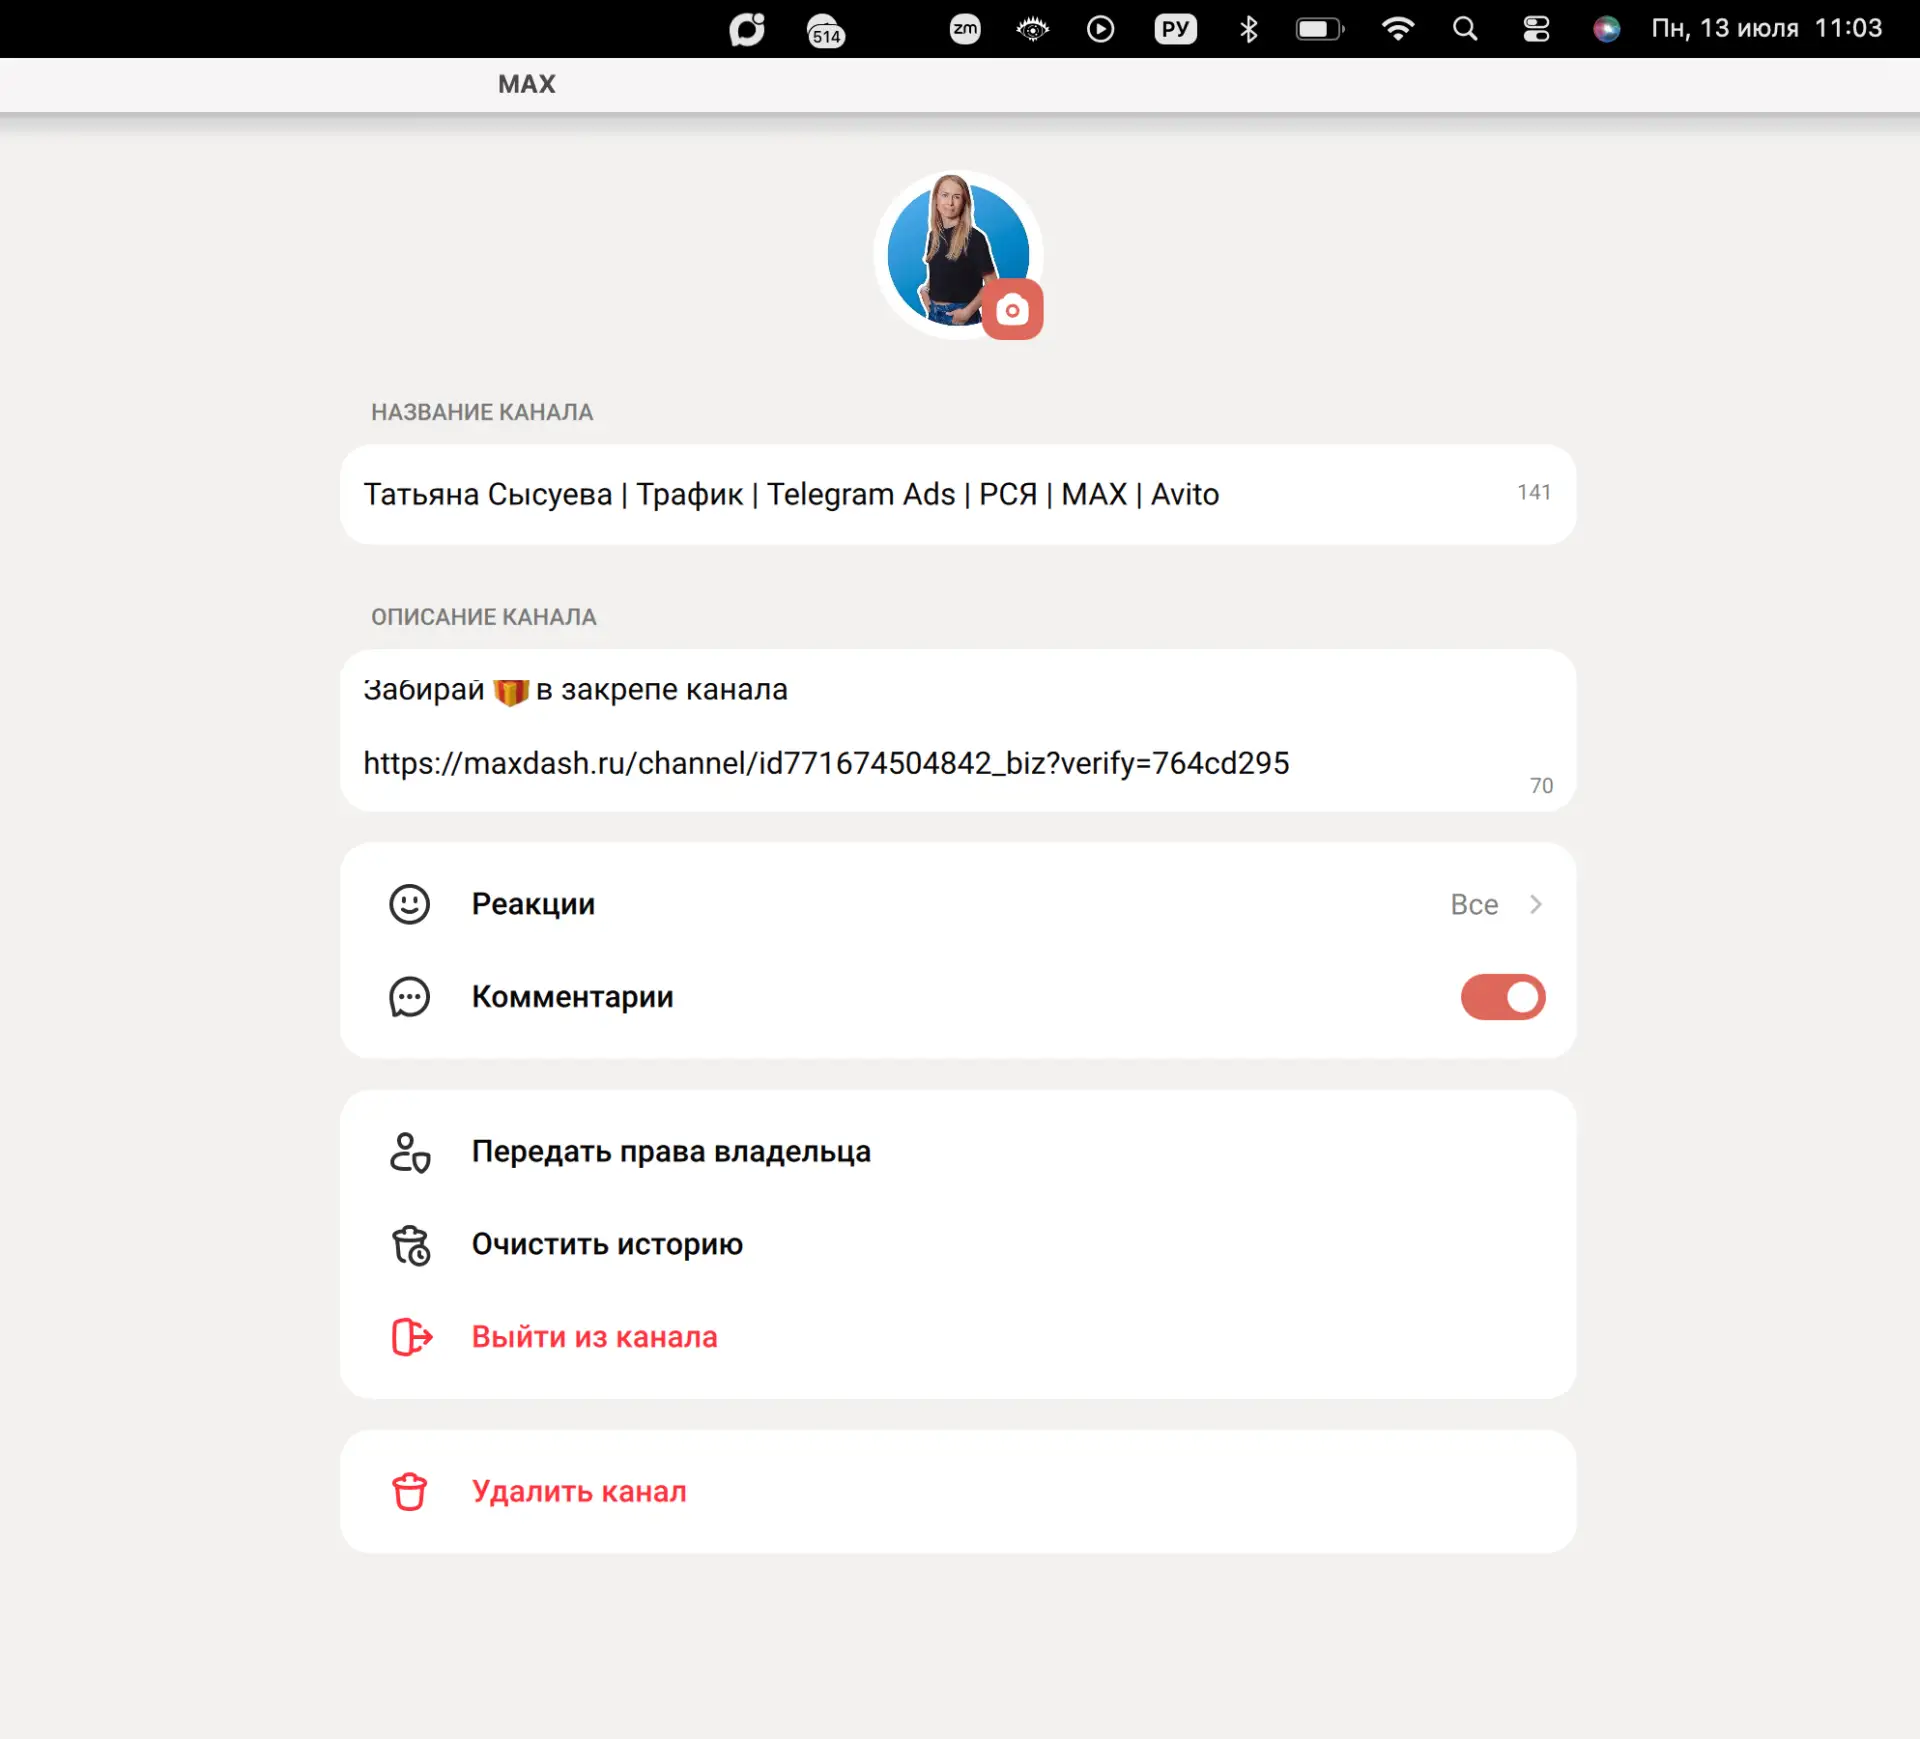The width and height of the screenshot is (1920, 1739).
Task: Choose 'Очистить историю'
Action: (x=958, y=1244)
